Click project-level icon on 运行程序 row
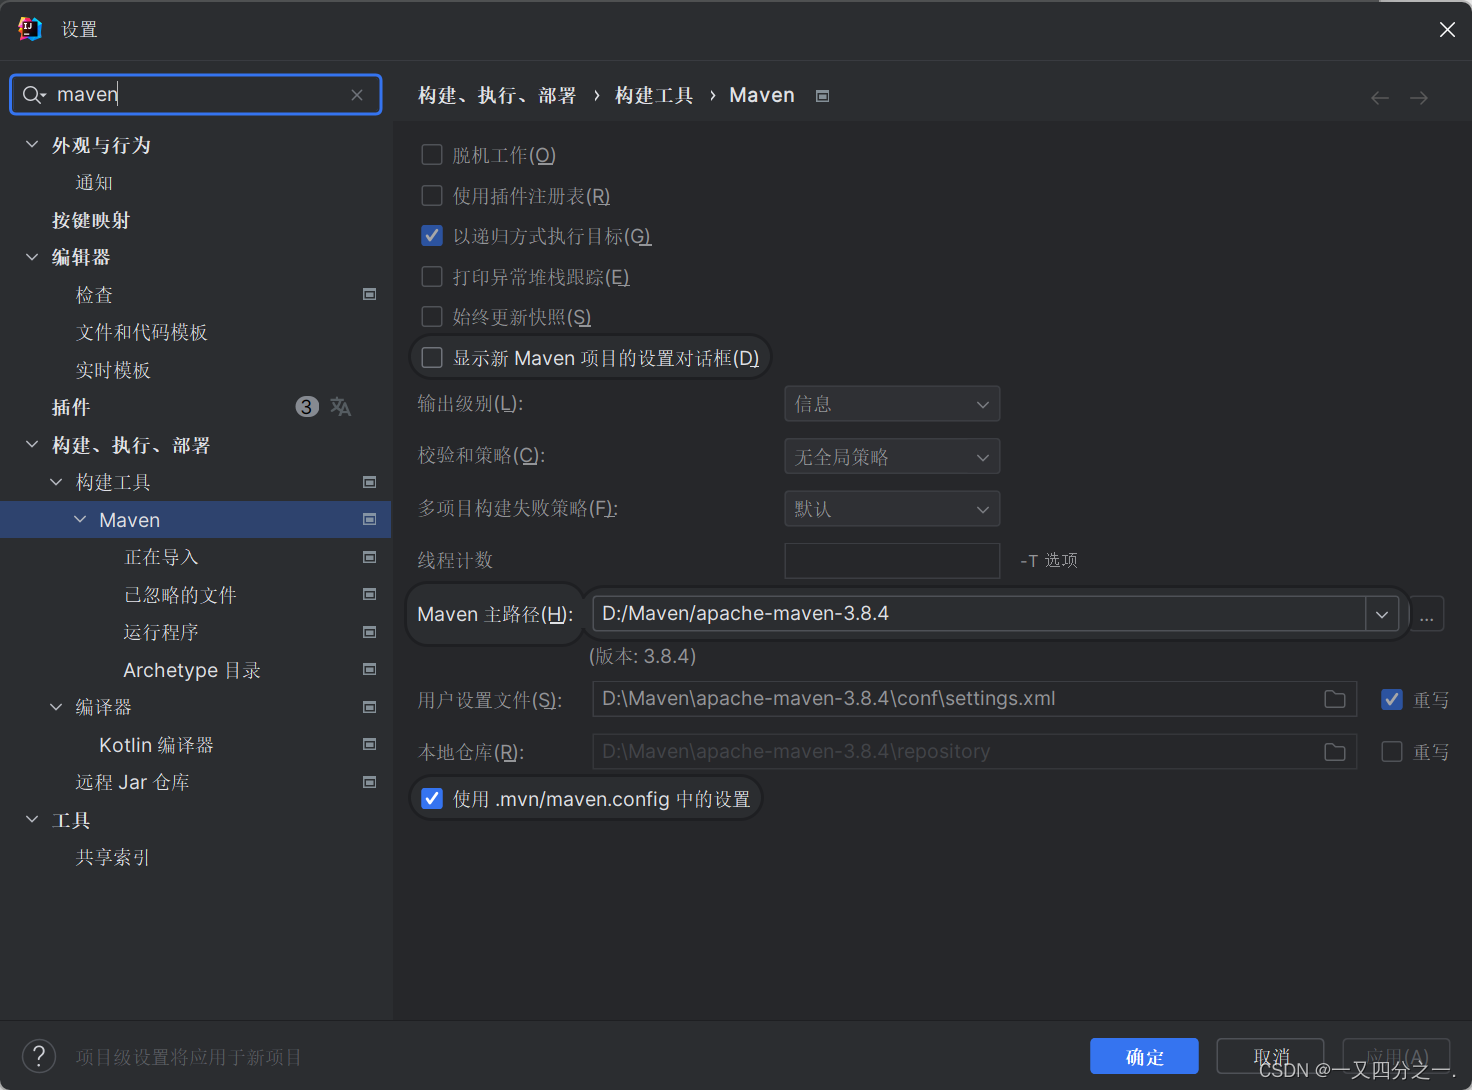 [369, 632]
